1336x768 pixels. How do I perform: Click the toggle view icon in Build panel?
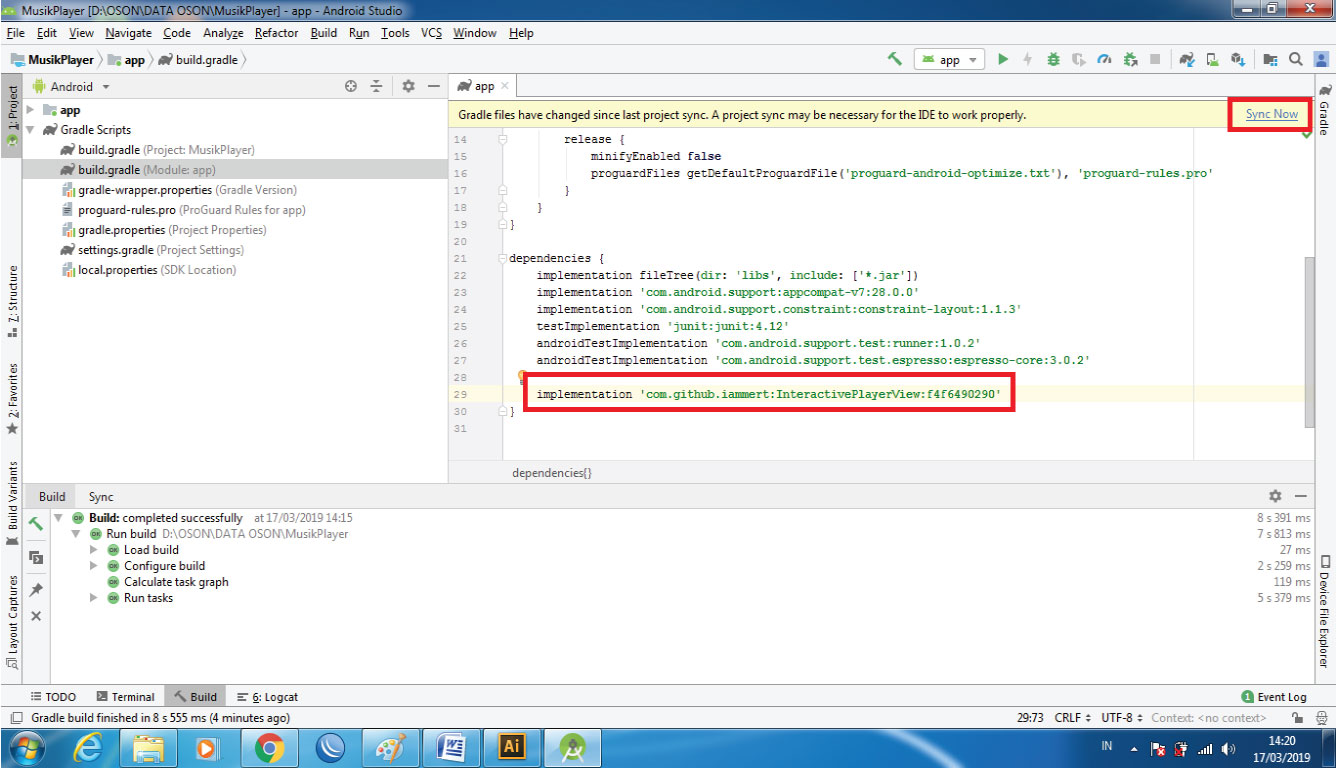pyautogui.click(x=36, y=557)
